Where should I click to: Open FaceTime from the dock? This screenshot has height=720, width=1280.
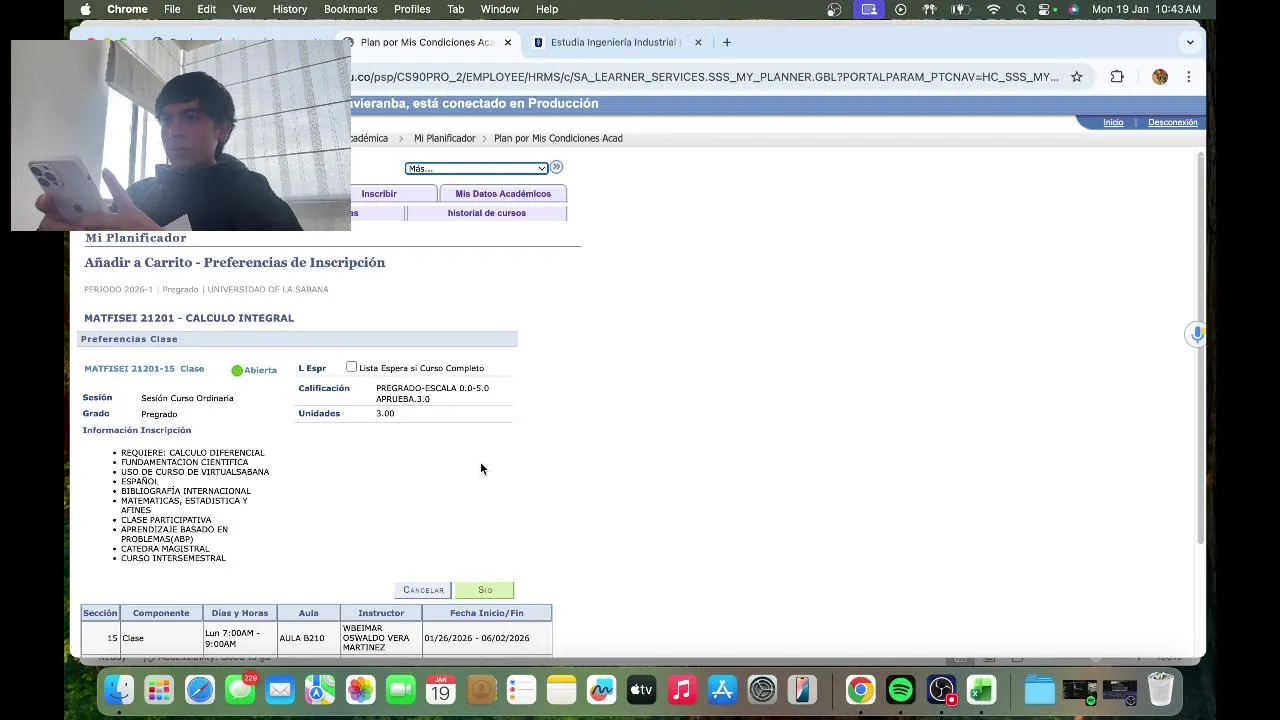(x=400, y=690)
